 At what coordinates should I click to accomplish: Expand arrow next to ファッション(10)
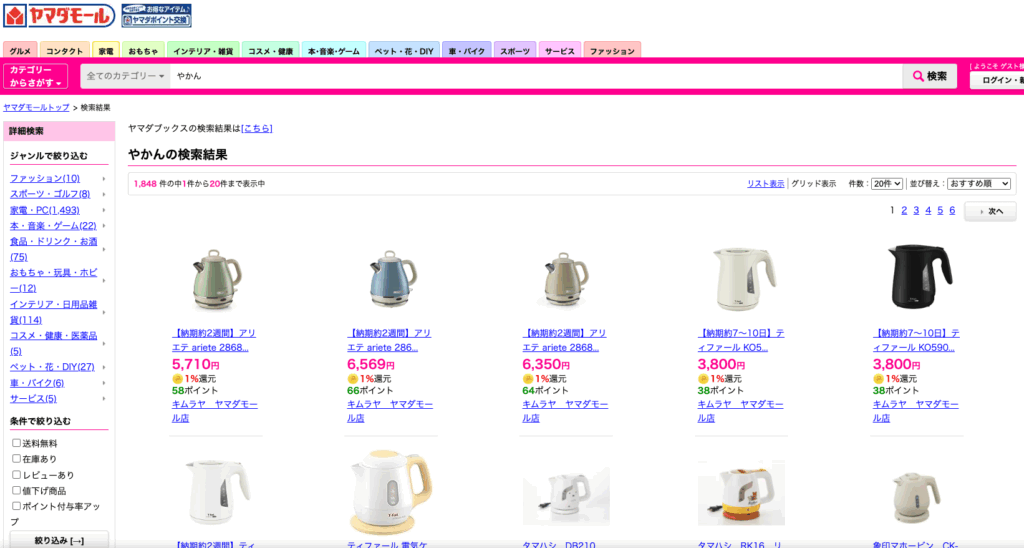(104, 179)
